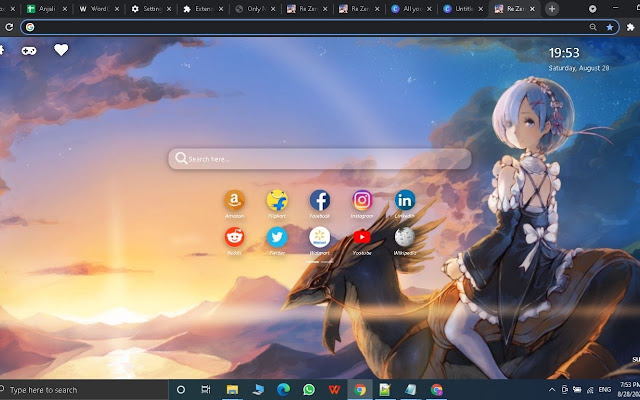Screen dimensions: 640x400
Task: Click the Google icon in the address bar
Action: (x=30, y=27)
